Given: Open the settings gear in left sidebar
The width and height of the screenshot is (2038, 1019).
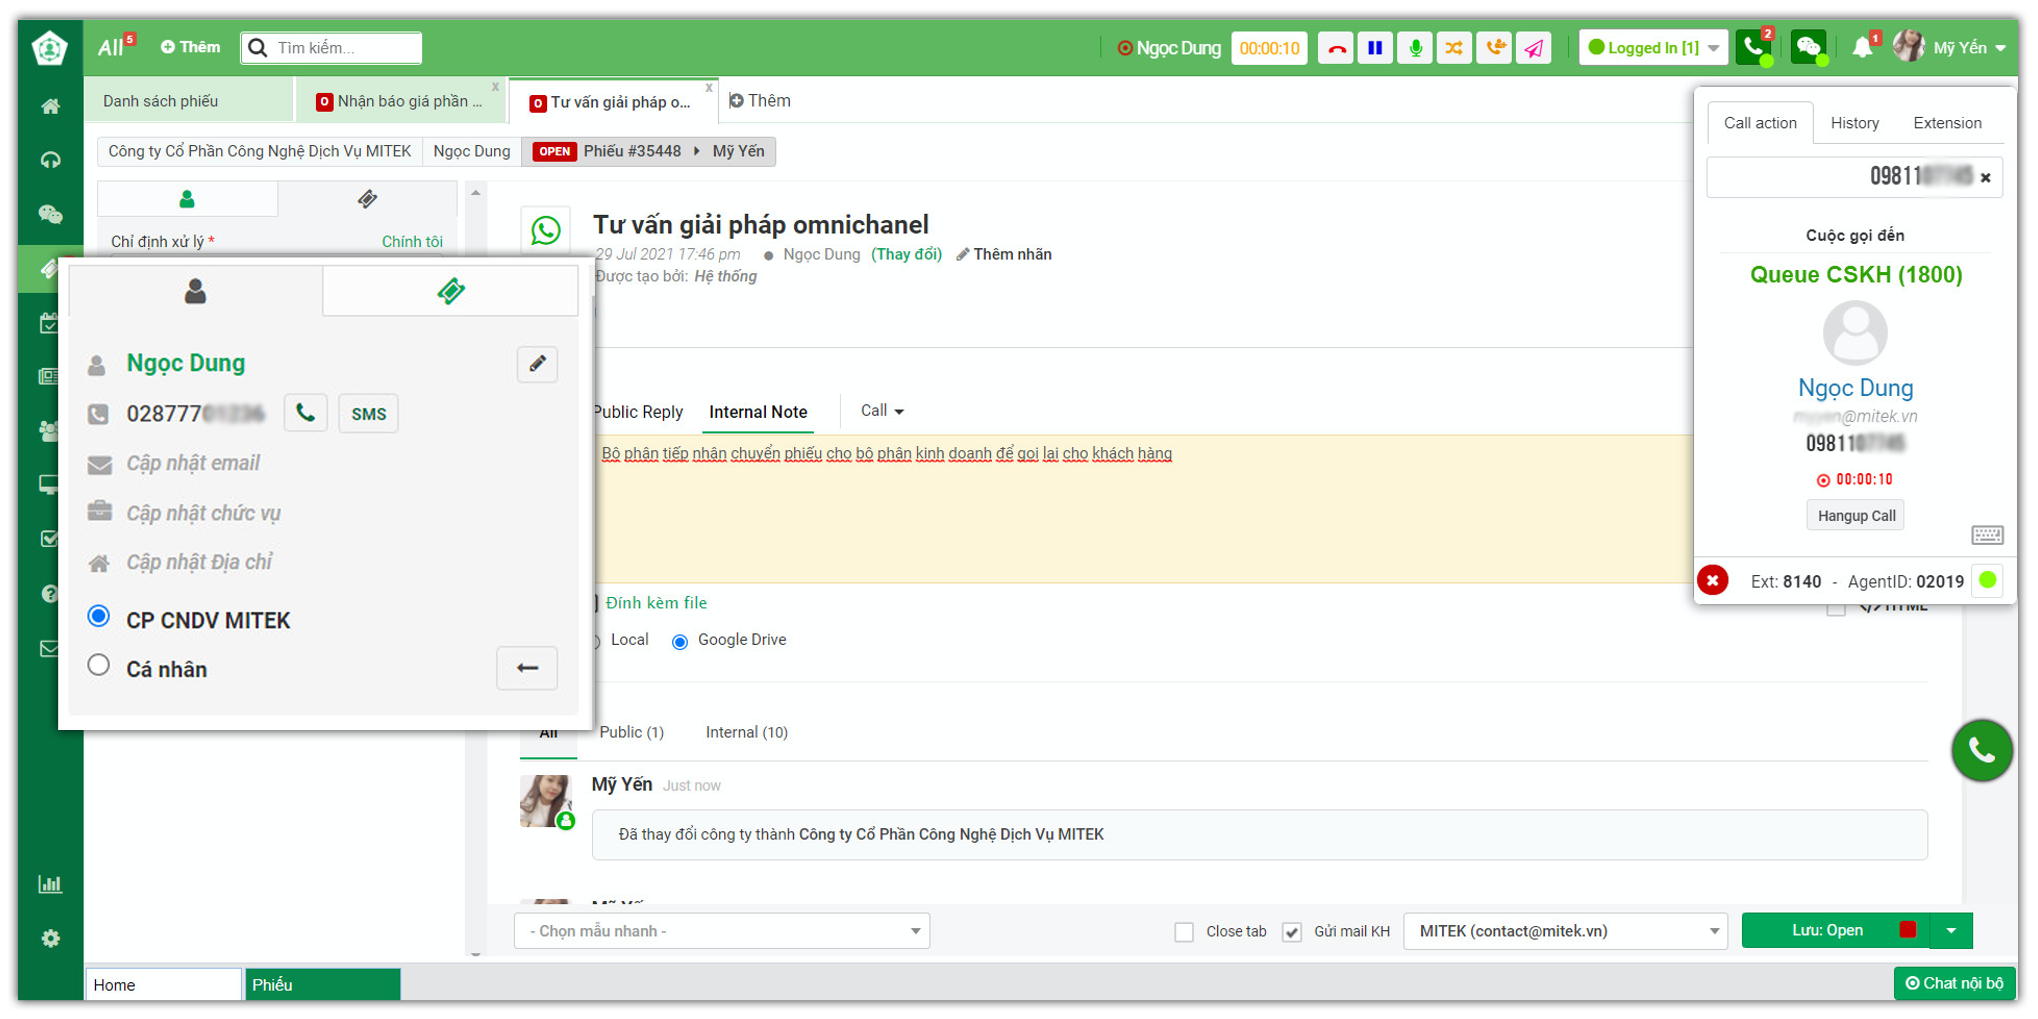Looking at the screenshot, I should (x=50, y=938).
